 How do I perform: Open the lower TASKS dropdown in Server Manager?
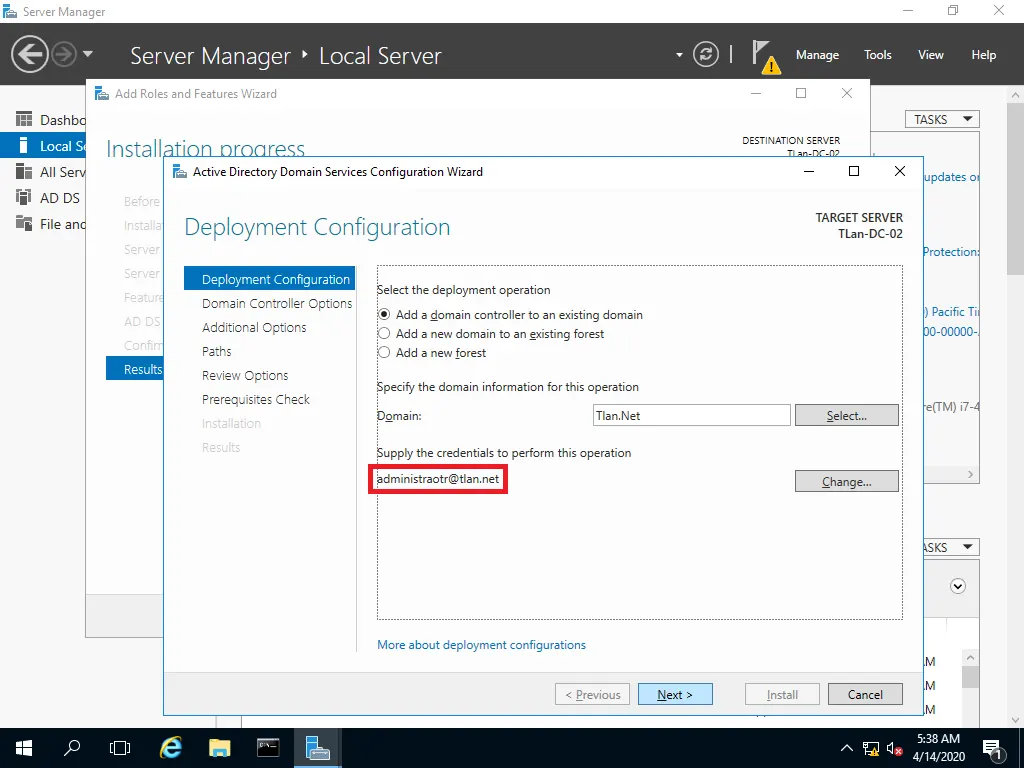pos(950,547)
